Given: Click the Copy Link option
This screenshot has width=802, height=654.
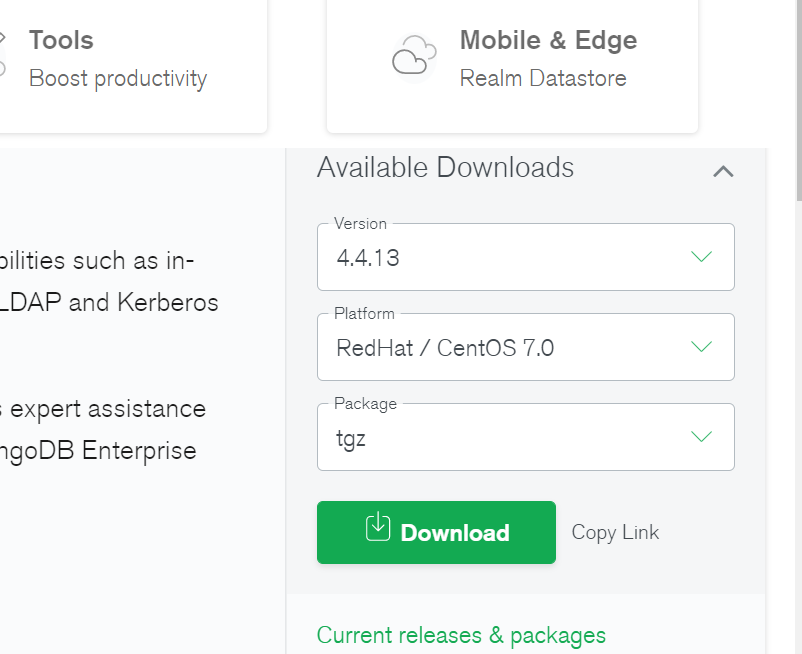Looking at the screenshot, I should [615, 532].
